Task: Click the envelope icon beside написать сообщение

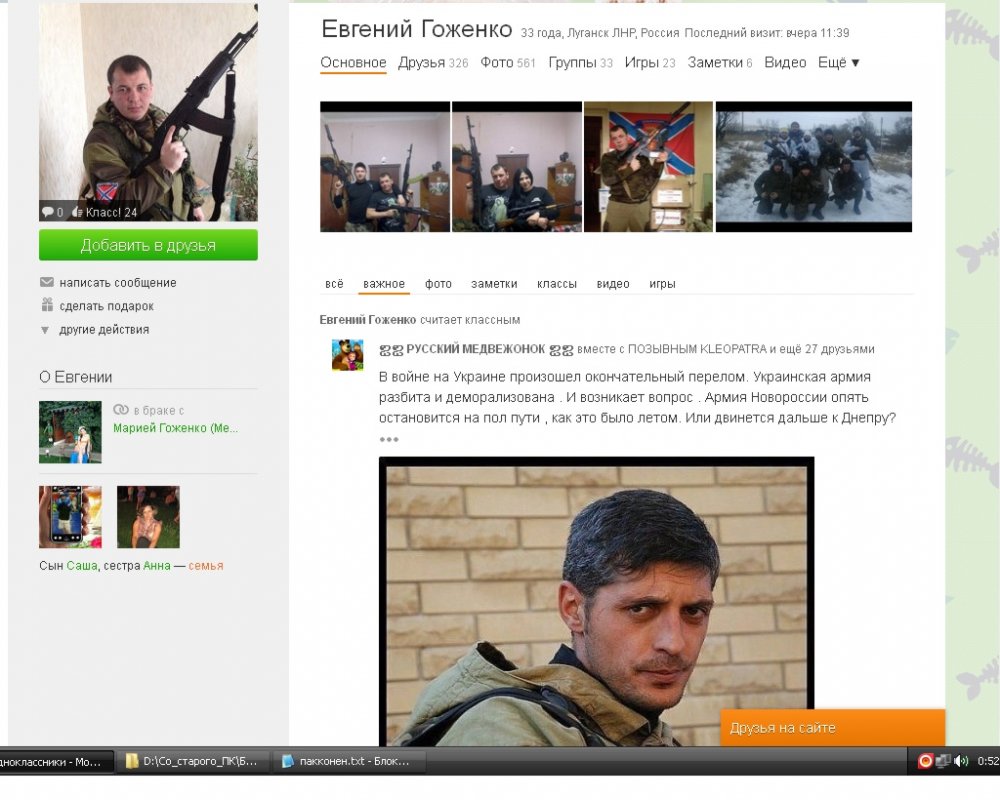Action: 47,283
